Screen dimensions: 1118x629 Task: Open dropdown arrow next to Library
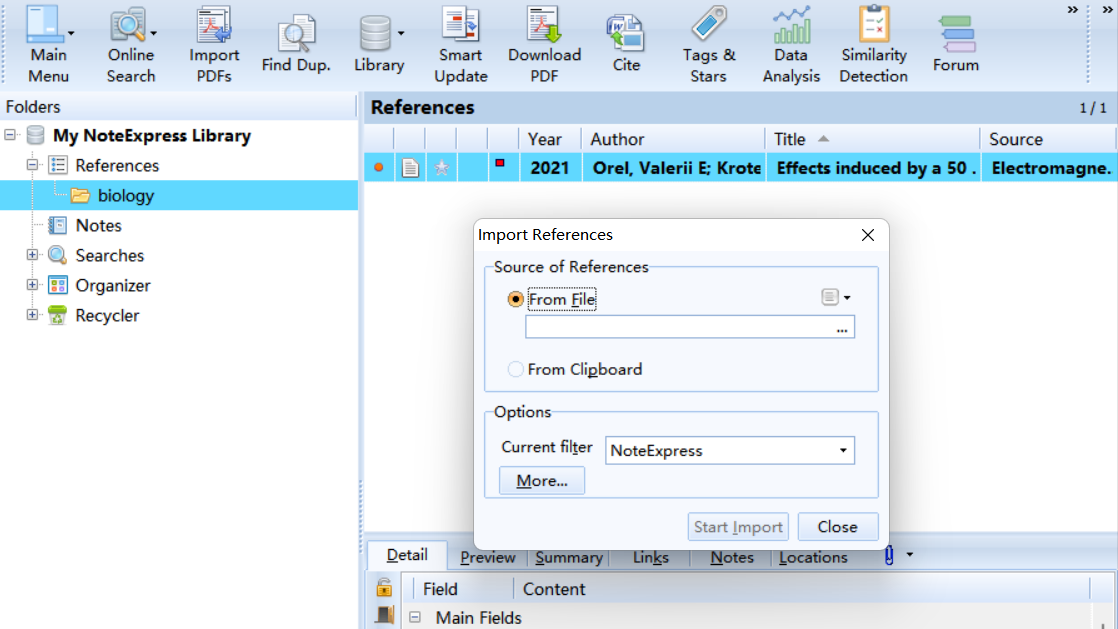(x=401, y=34)
